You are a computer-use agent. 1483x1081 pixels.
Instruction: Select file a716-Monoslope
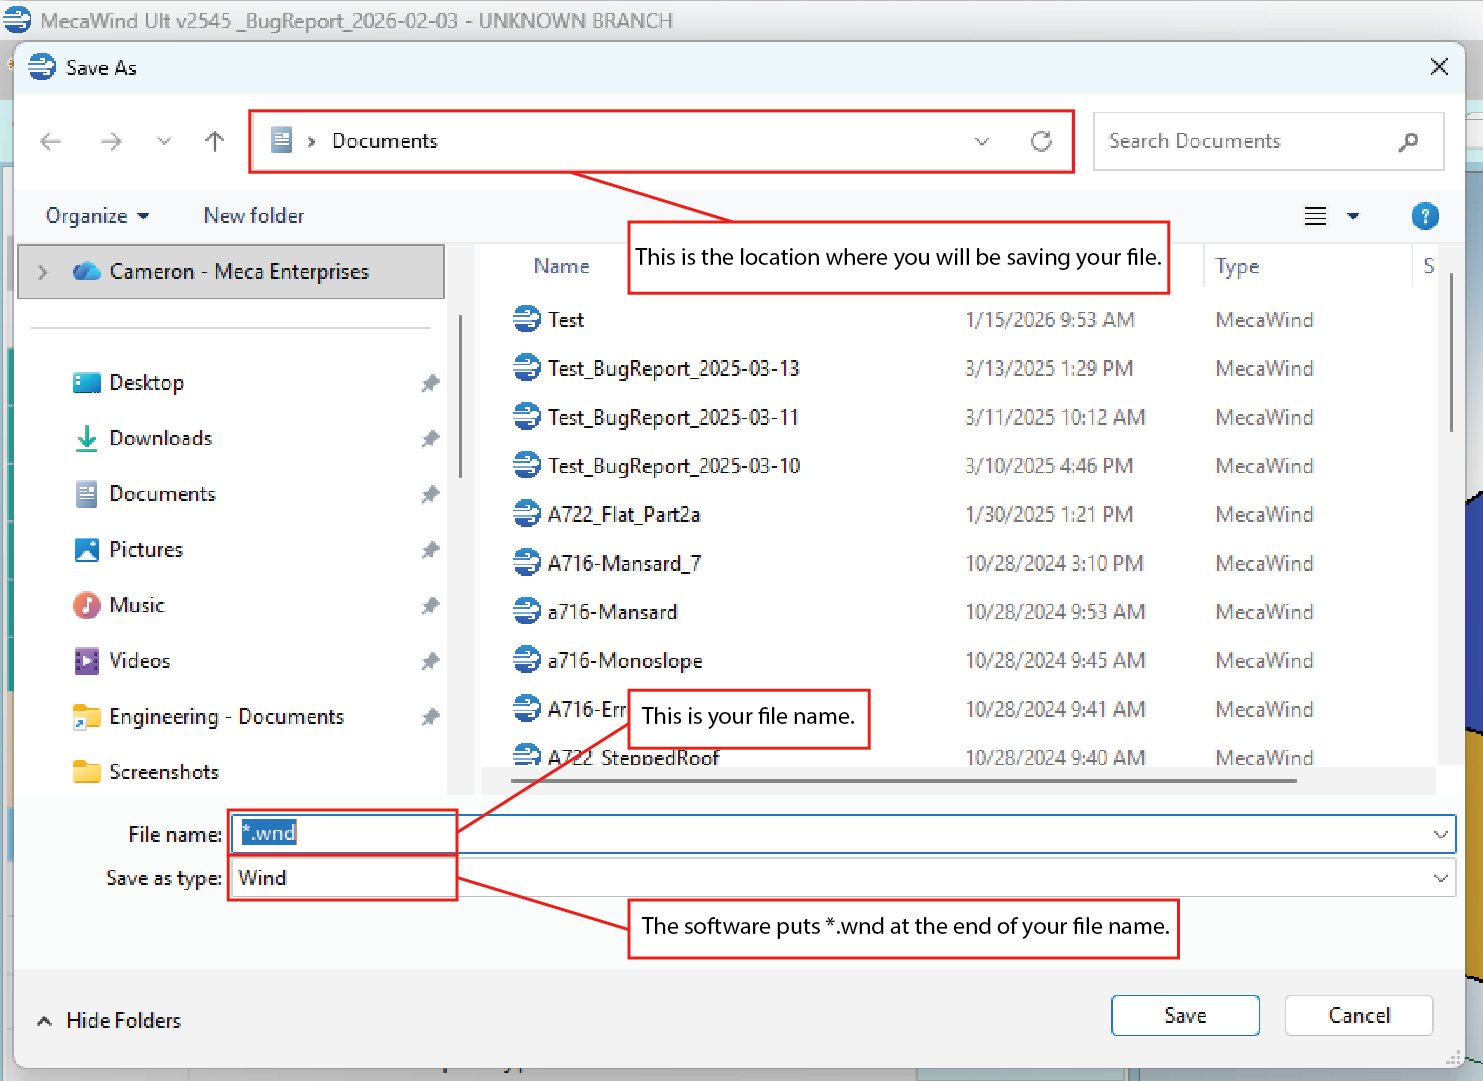click(624, 661)
